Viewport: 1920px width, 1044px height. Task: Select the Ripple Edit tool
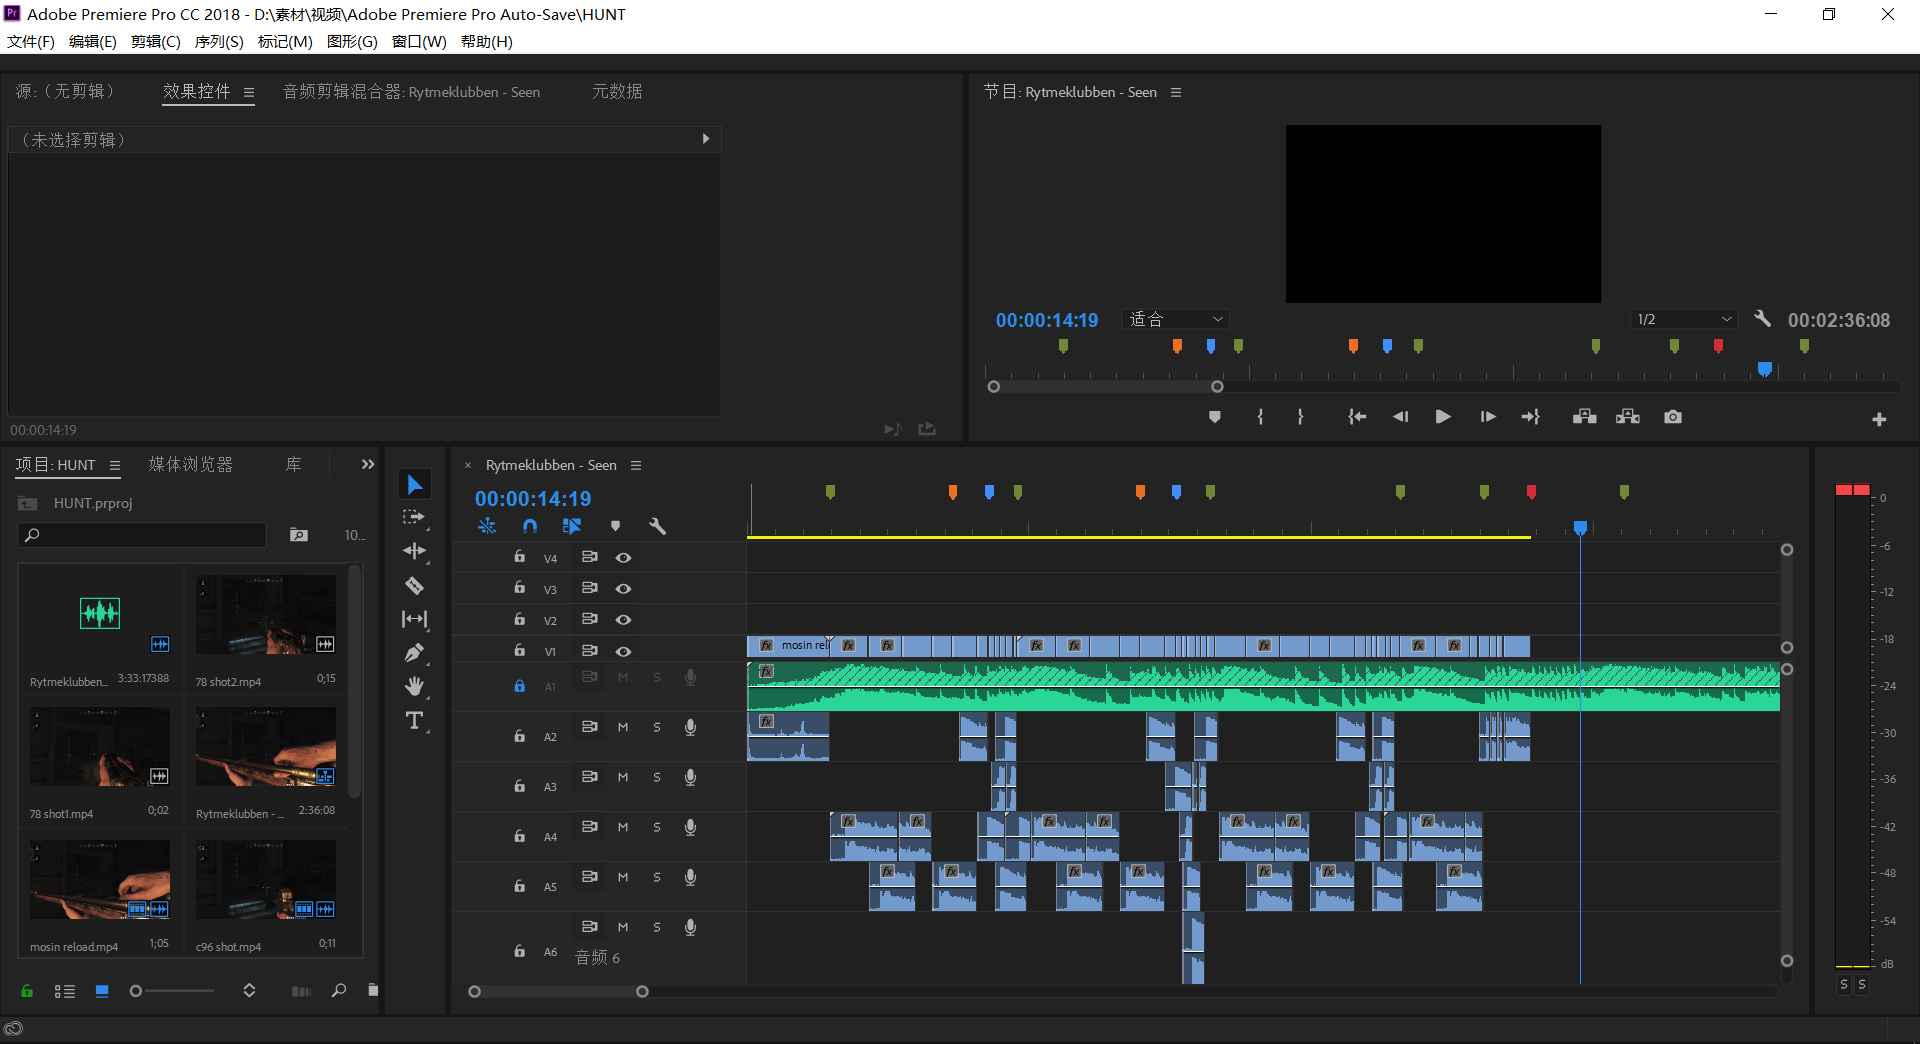coord(414,551)
